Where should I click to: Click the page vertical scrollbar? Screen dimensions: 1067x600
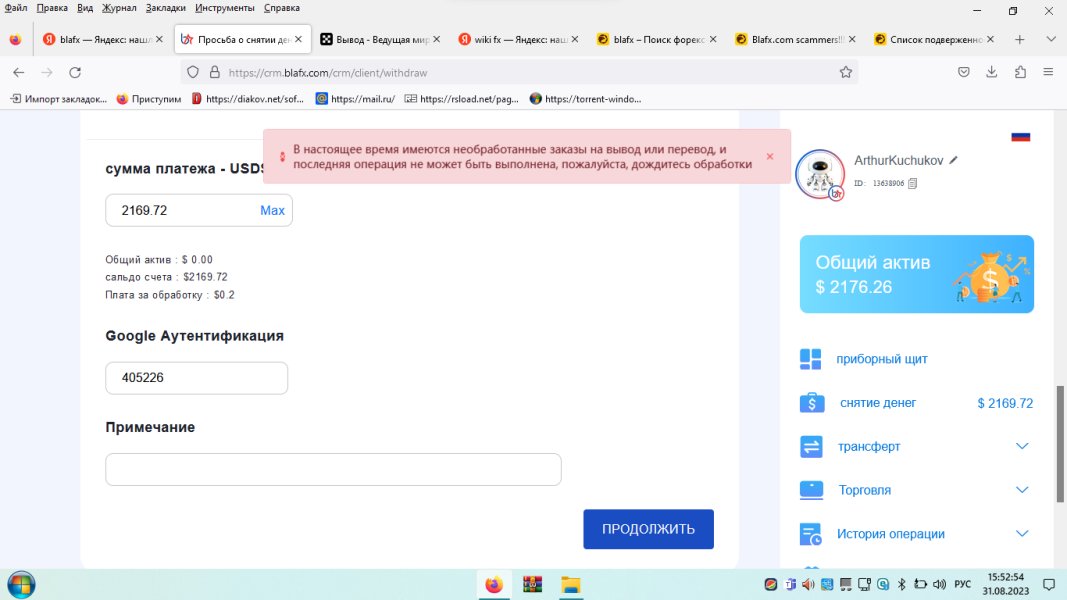(x=1060, y=444)
